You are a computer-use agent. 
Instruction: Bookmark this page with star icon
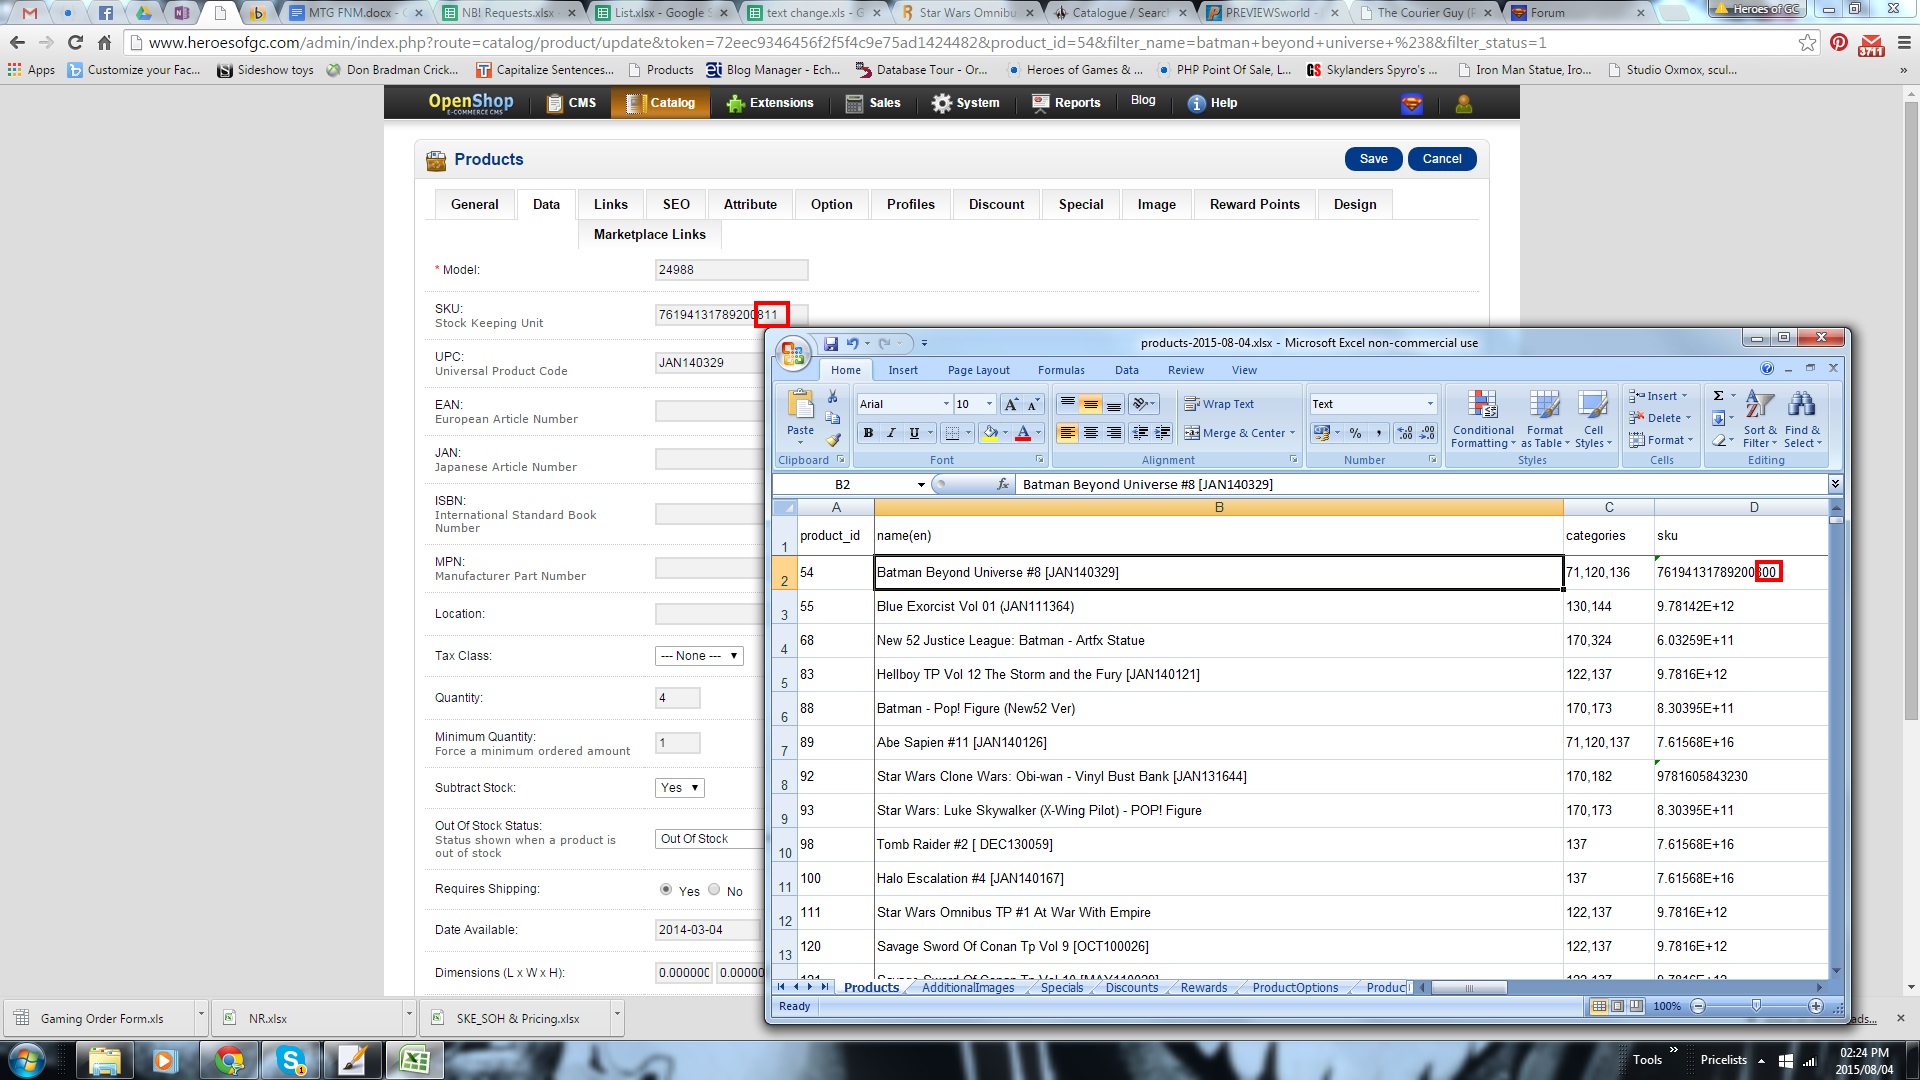click(x=1807, y=43)
